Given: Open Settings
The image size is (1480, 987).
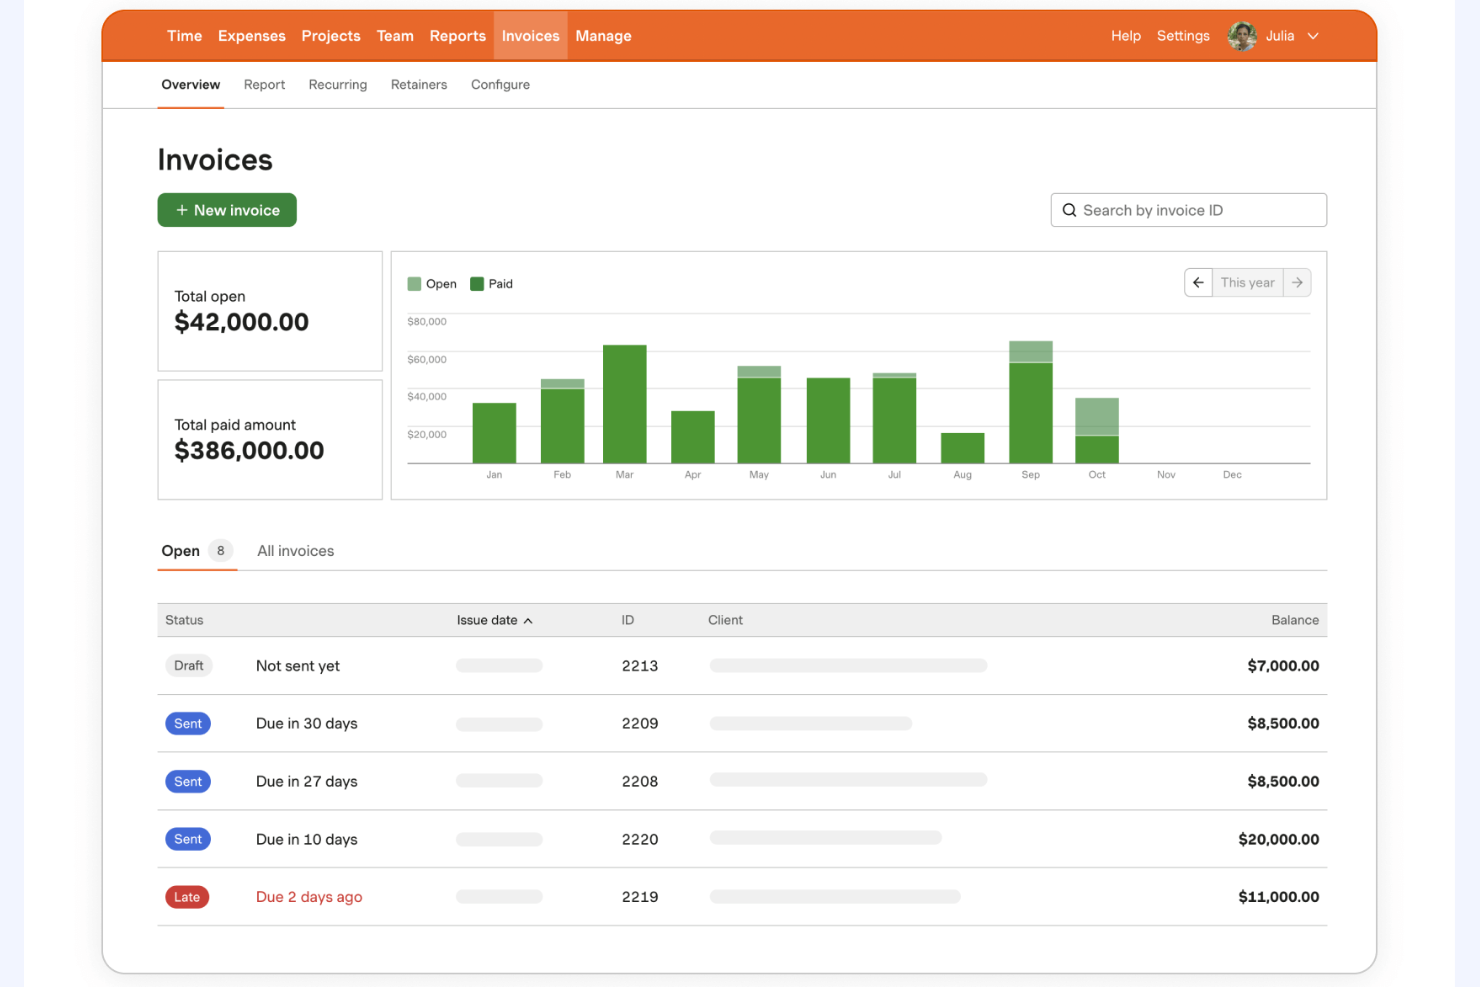Looking at the screenshot, I should click(x=1183, y=35).
